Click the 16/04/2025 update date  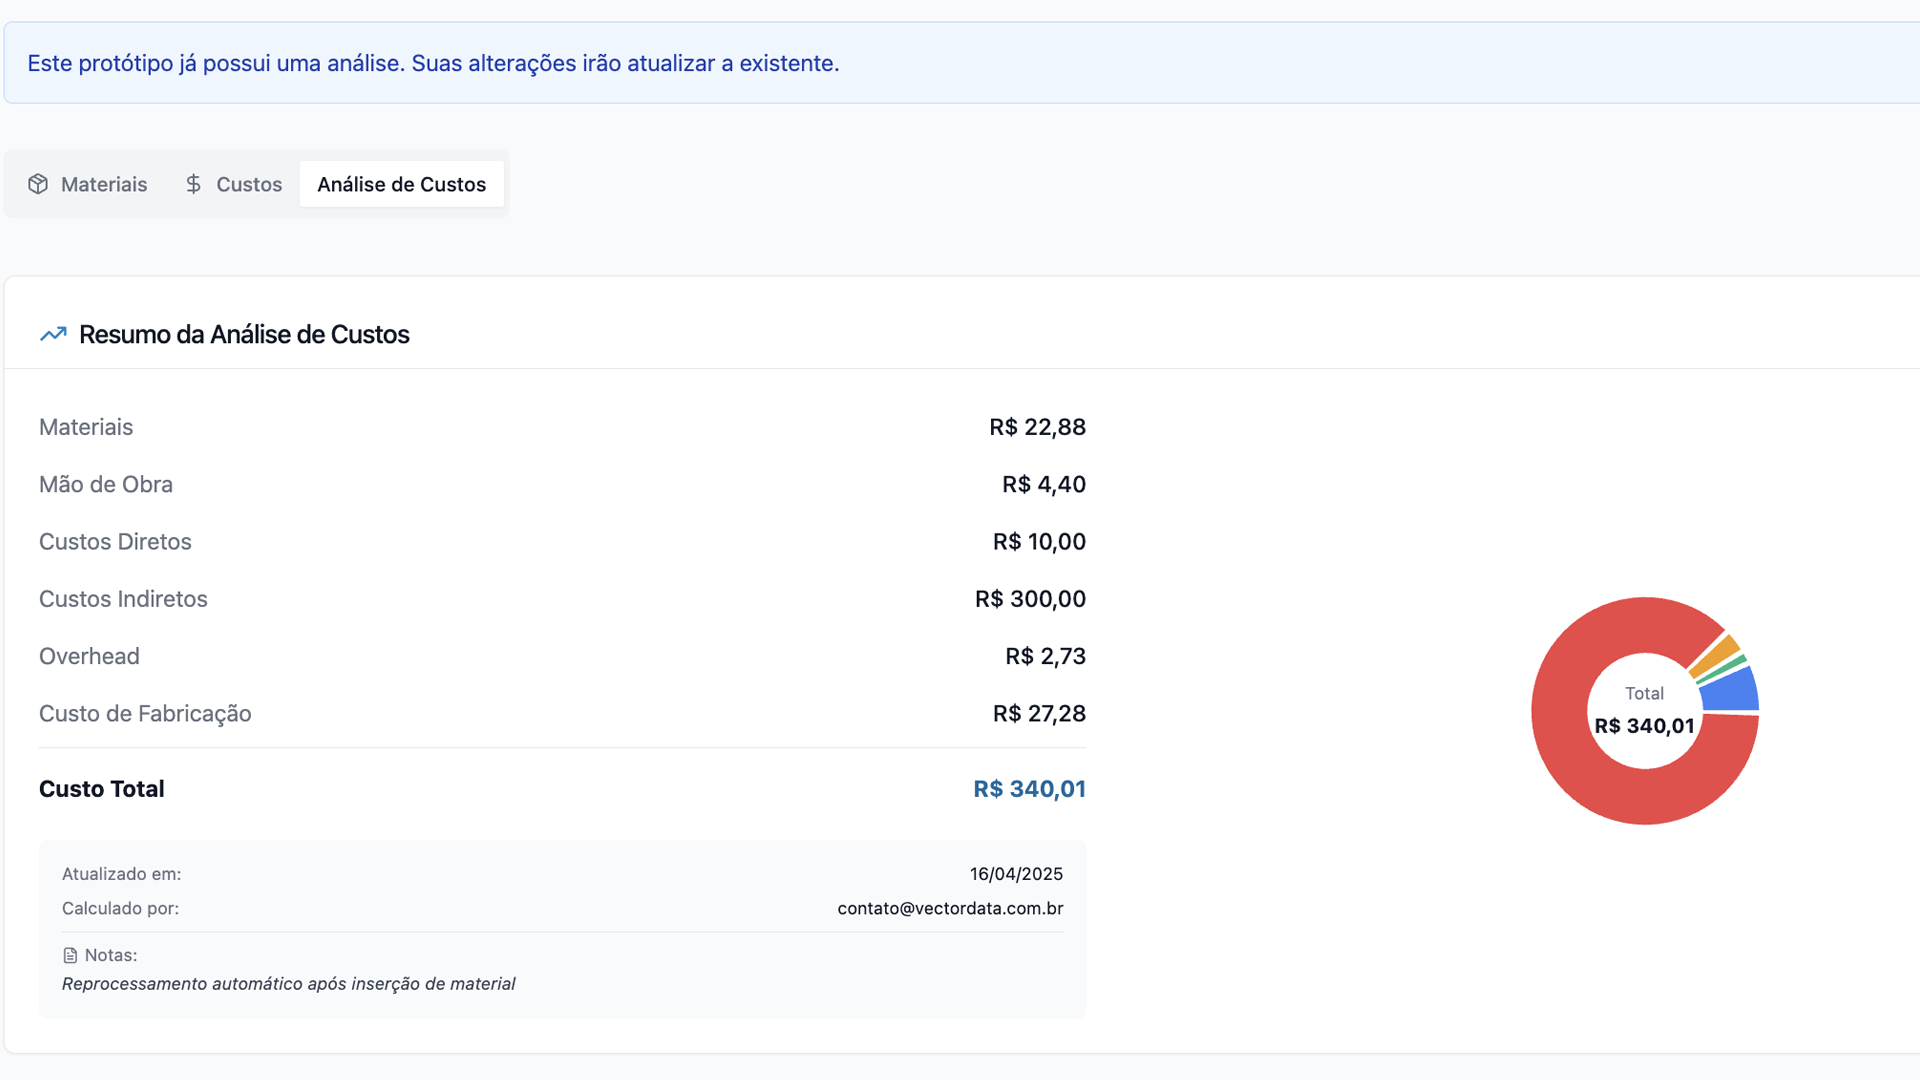pyautogui.click(x=1016, y=874)
